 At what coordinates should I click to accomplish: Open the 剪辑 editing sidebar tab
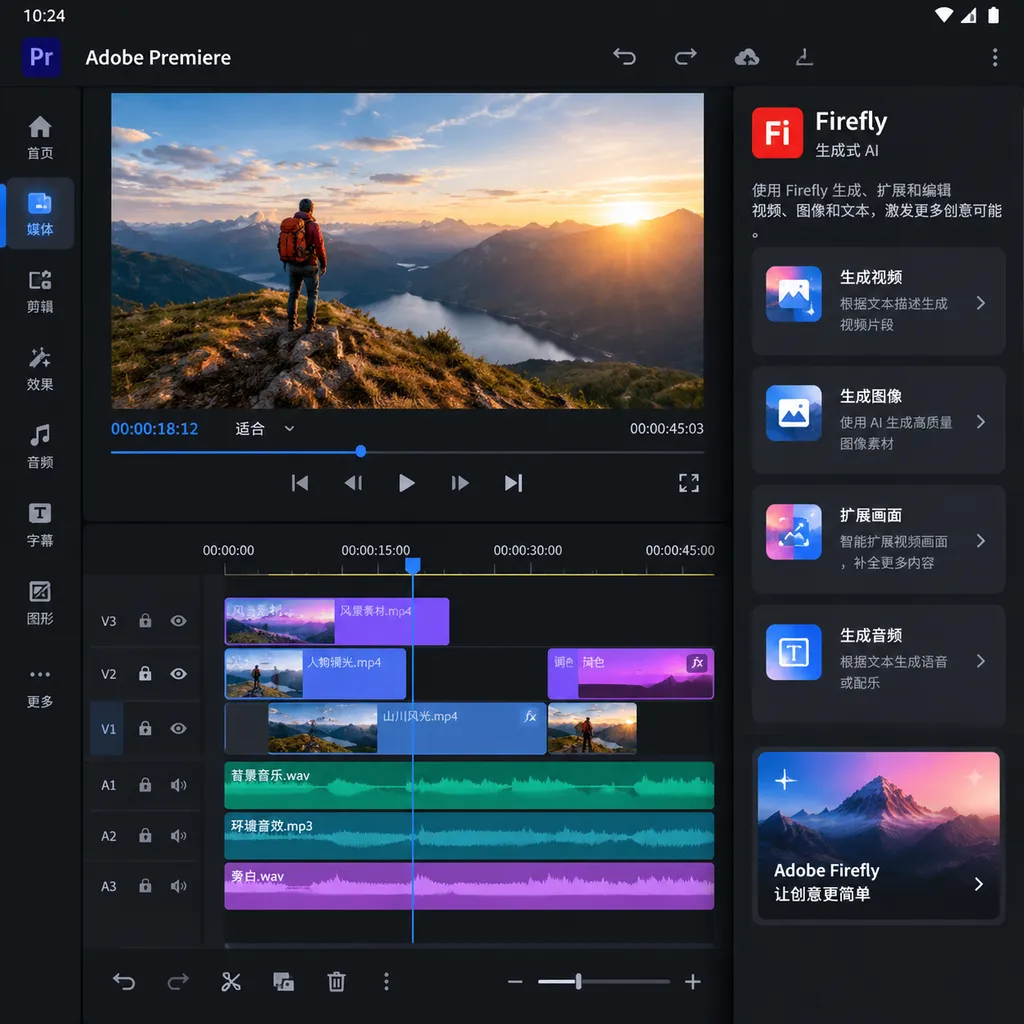[x=40, y=291]
